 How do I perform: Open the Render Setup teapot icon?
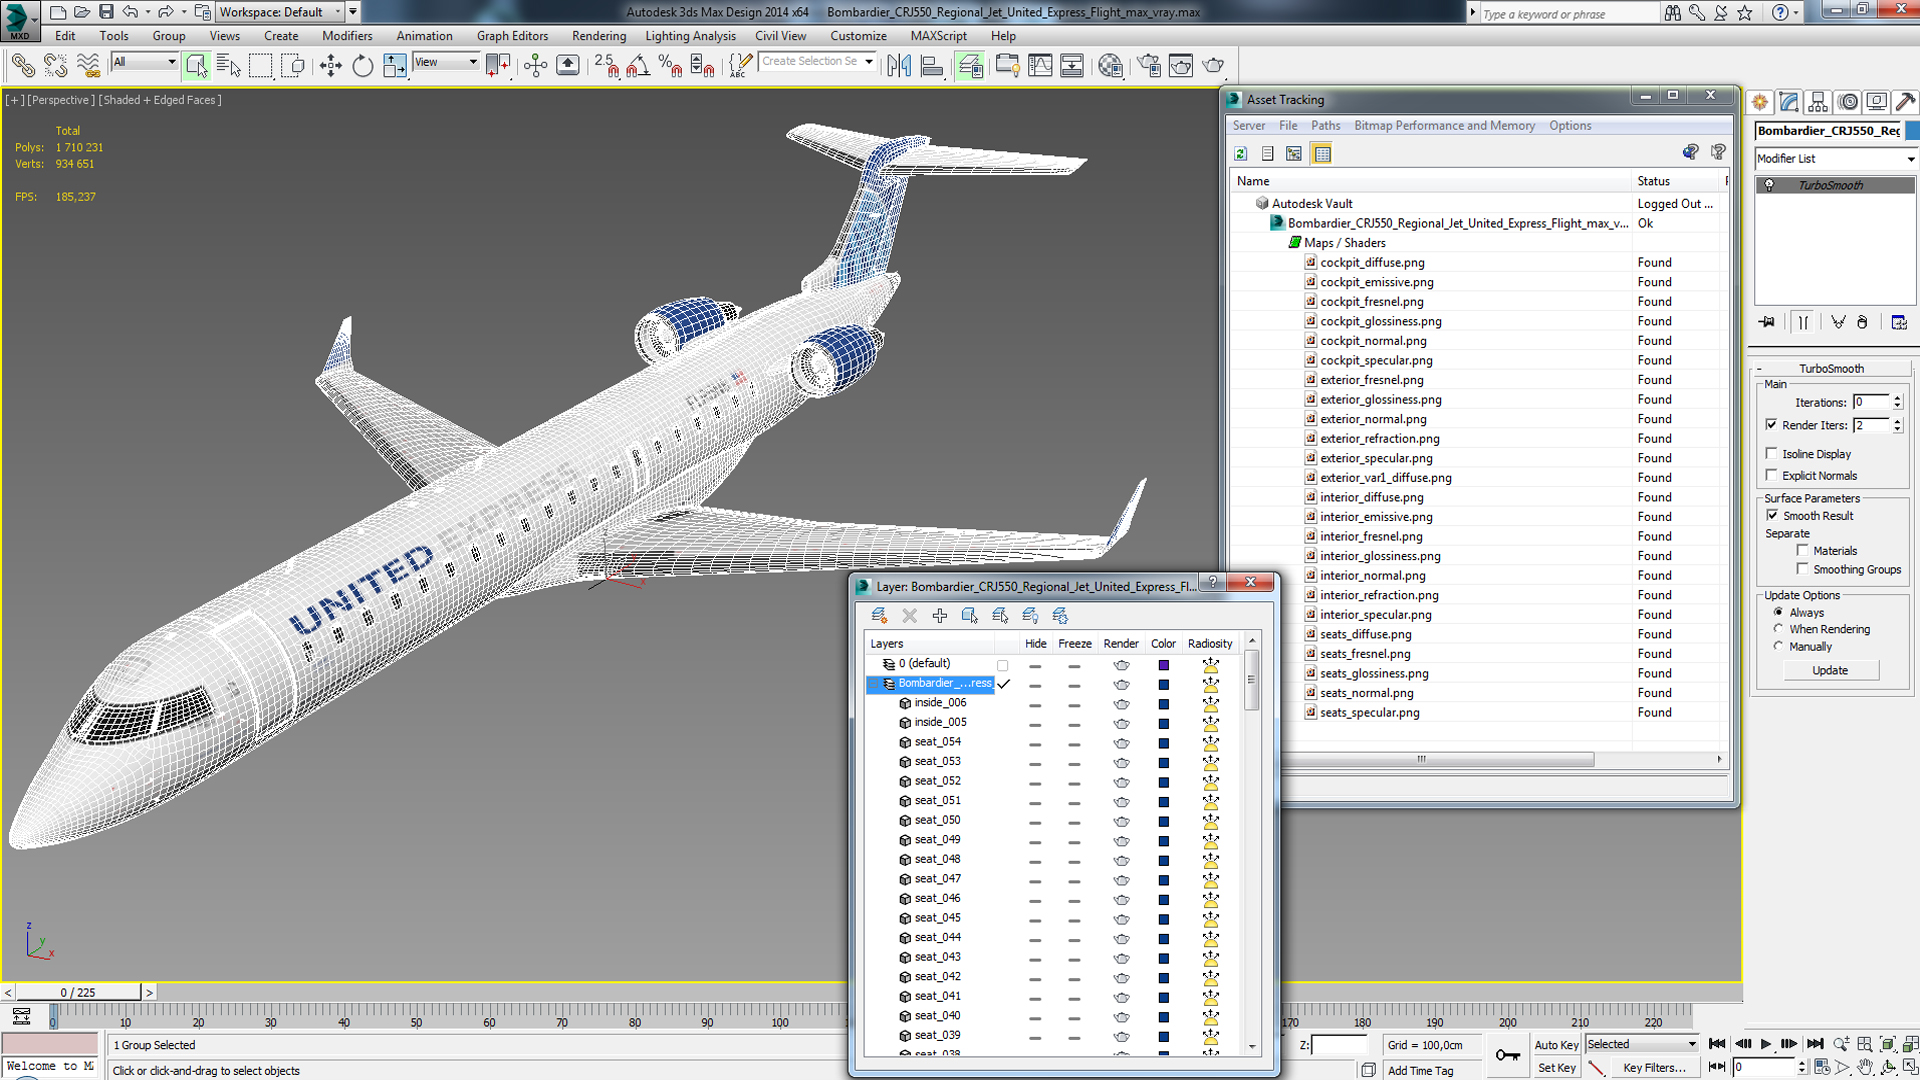tap(1149, 66)
